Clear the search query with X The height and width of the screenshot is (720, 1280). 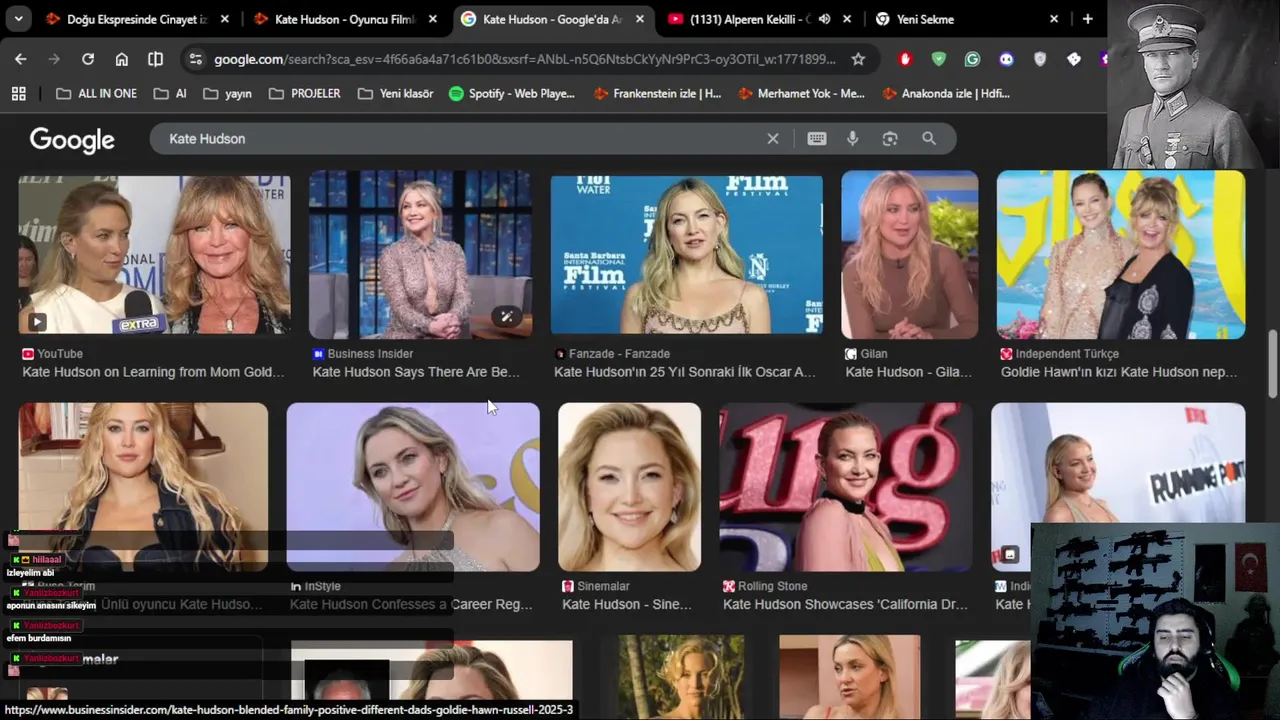[x=773, y=139]
